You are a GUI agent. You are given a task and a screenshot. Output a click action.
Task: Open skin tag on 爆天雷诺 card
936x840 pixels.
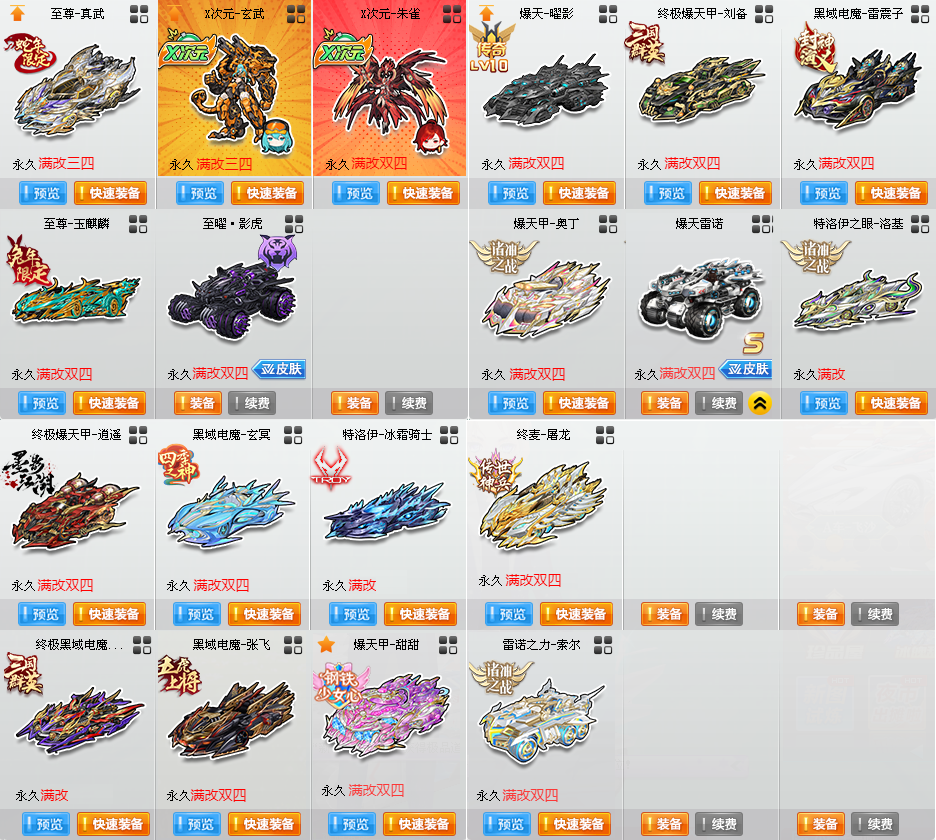pos(746,370)
